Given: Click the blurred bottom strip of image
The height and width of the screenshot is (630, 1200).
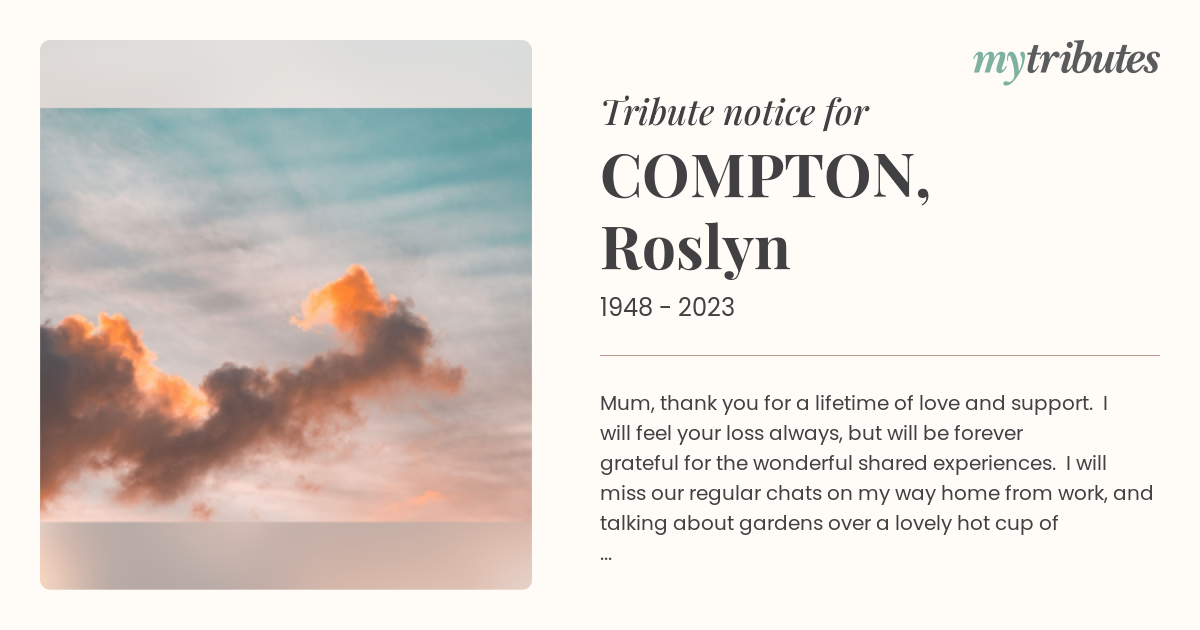Looking at the screenshot, I should click(x=286, y=556).
